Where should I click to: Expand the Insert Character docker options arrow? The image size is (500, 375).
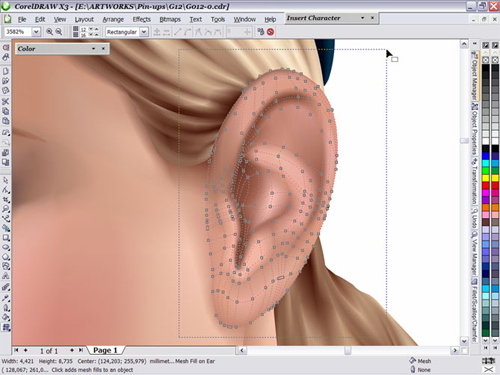[x=362, y=18]
